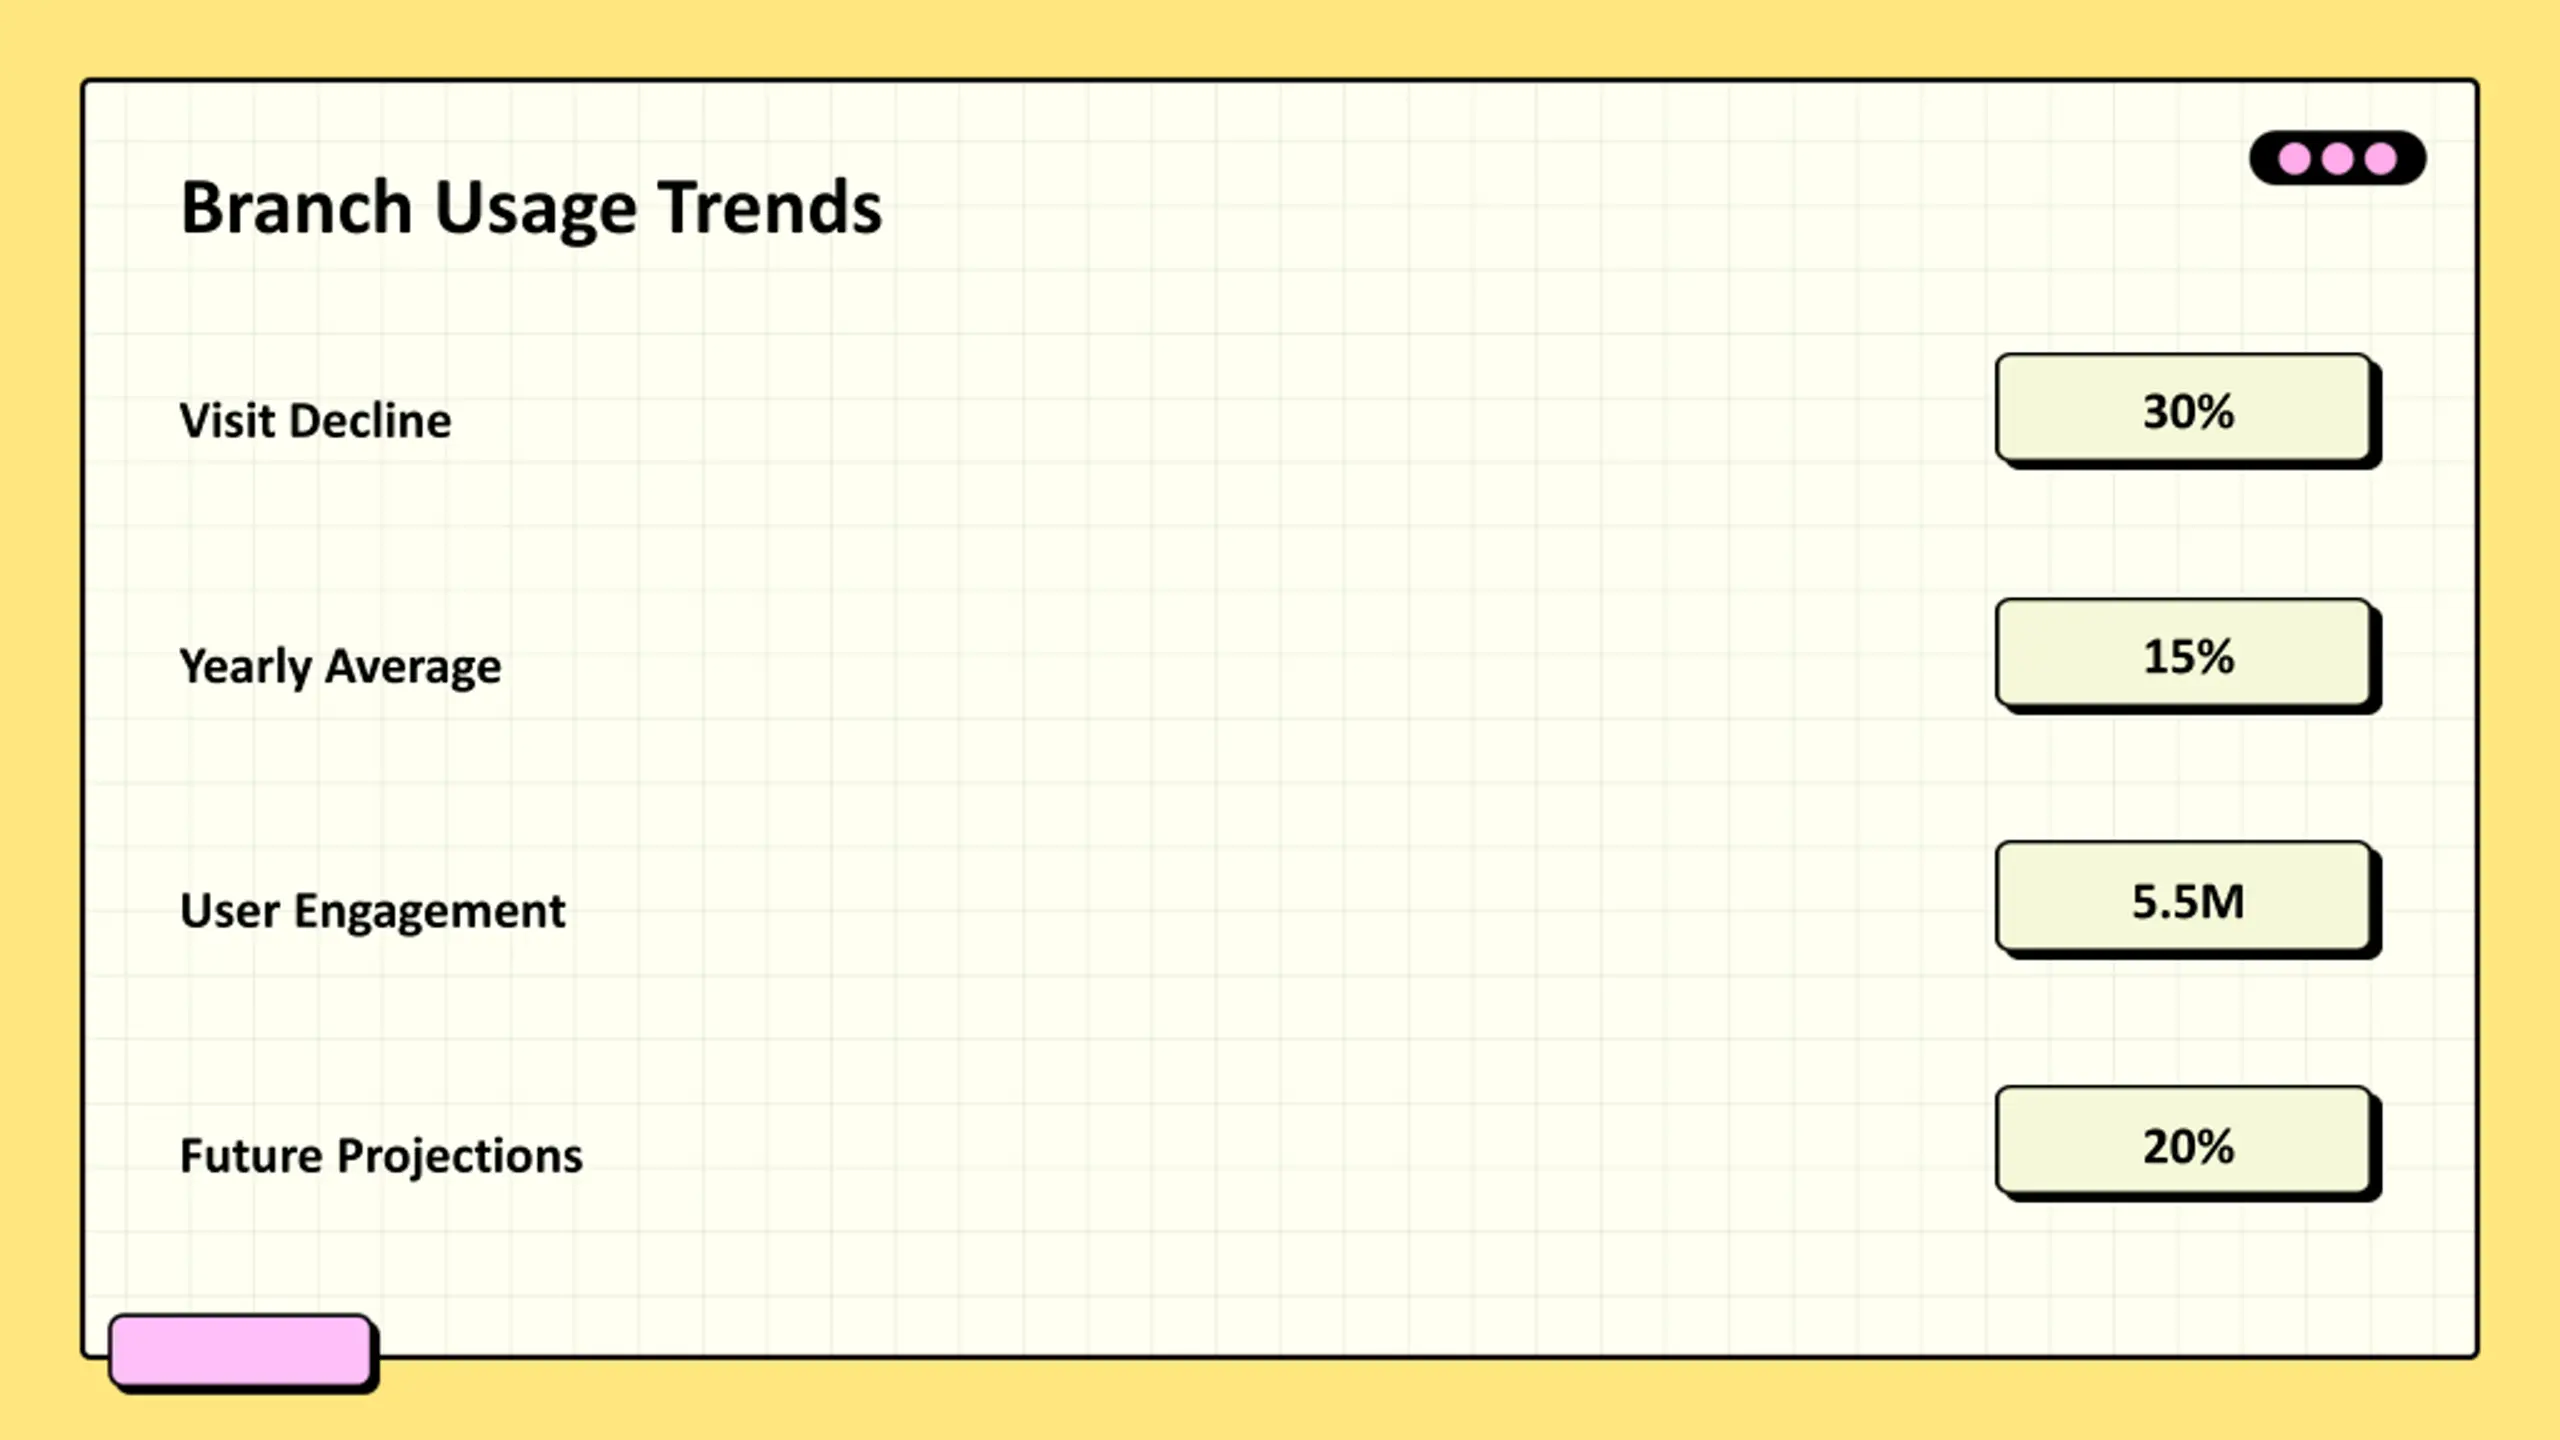Select the 30% value box
This screenshot has width=2560, height=1440.
coord(2184,409)
